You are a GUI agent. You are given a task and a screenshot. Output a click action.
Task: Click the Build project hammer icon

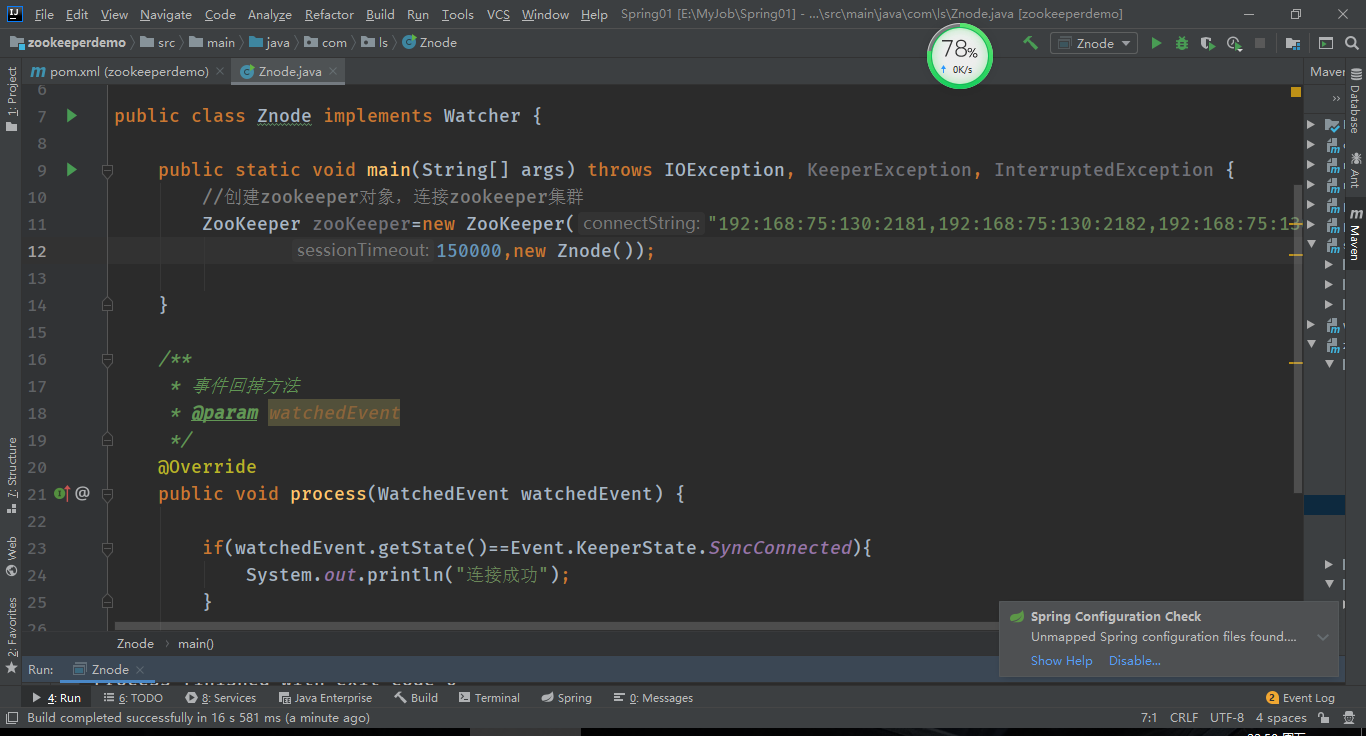point(1030,43)
